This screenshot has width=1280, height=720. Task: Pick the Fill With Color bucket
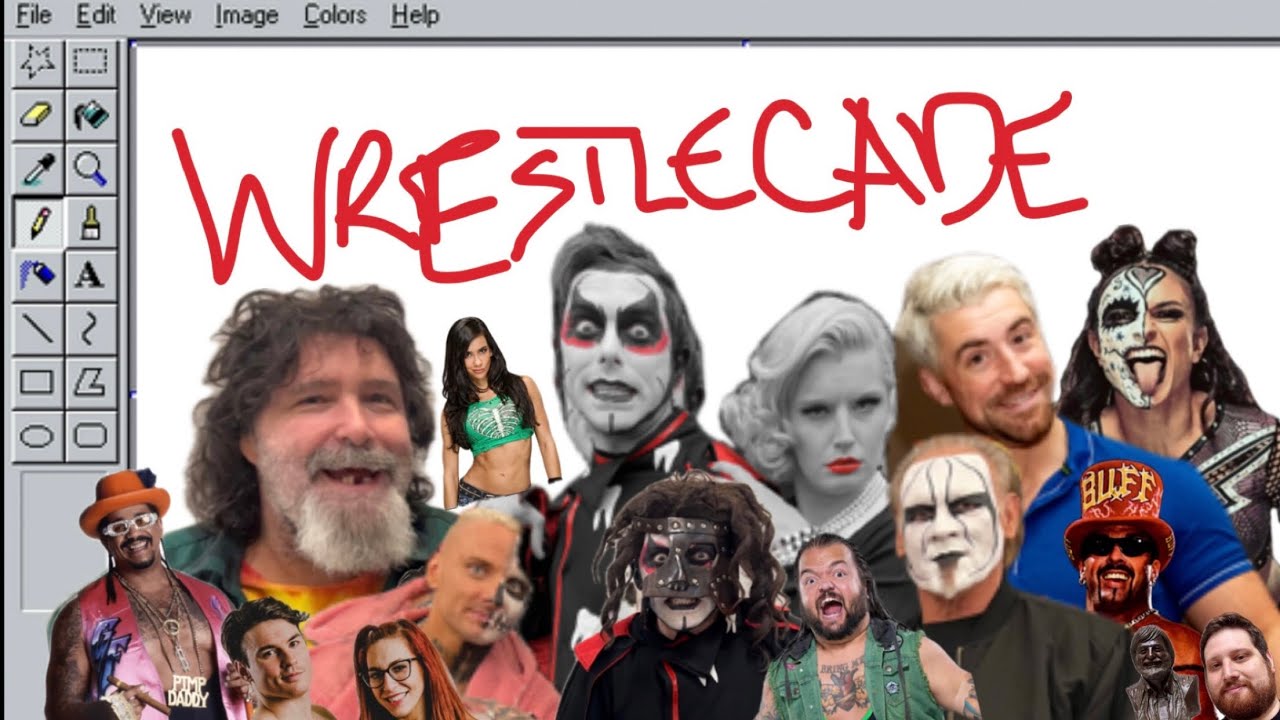pyautogui.click(x=91, y=115)
